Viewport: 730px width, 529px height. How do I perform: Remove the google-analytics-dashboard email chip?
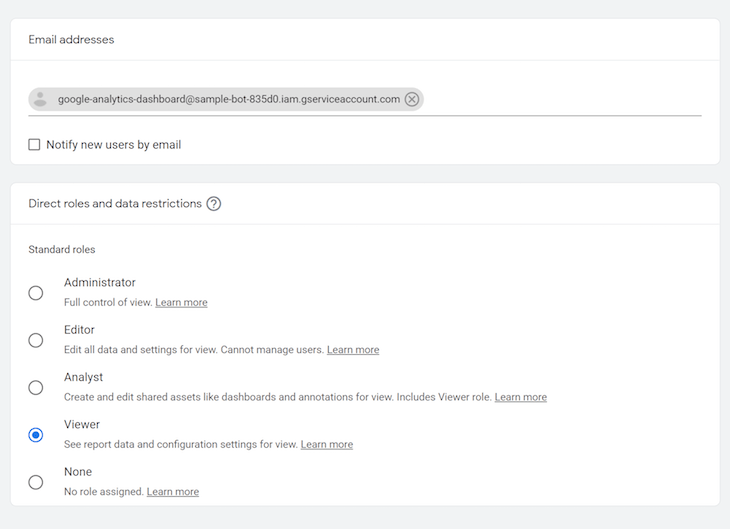pyautogui.click(x=412, y=99)
